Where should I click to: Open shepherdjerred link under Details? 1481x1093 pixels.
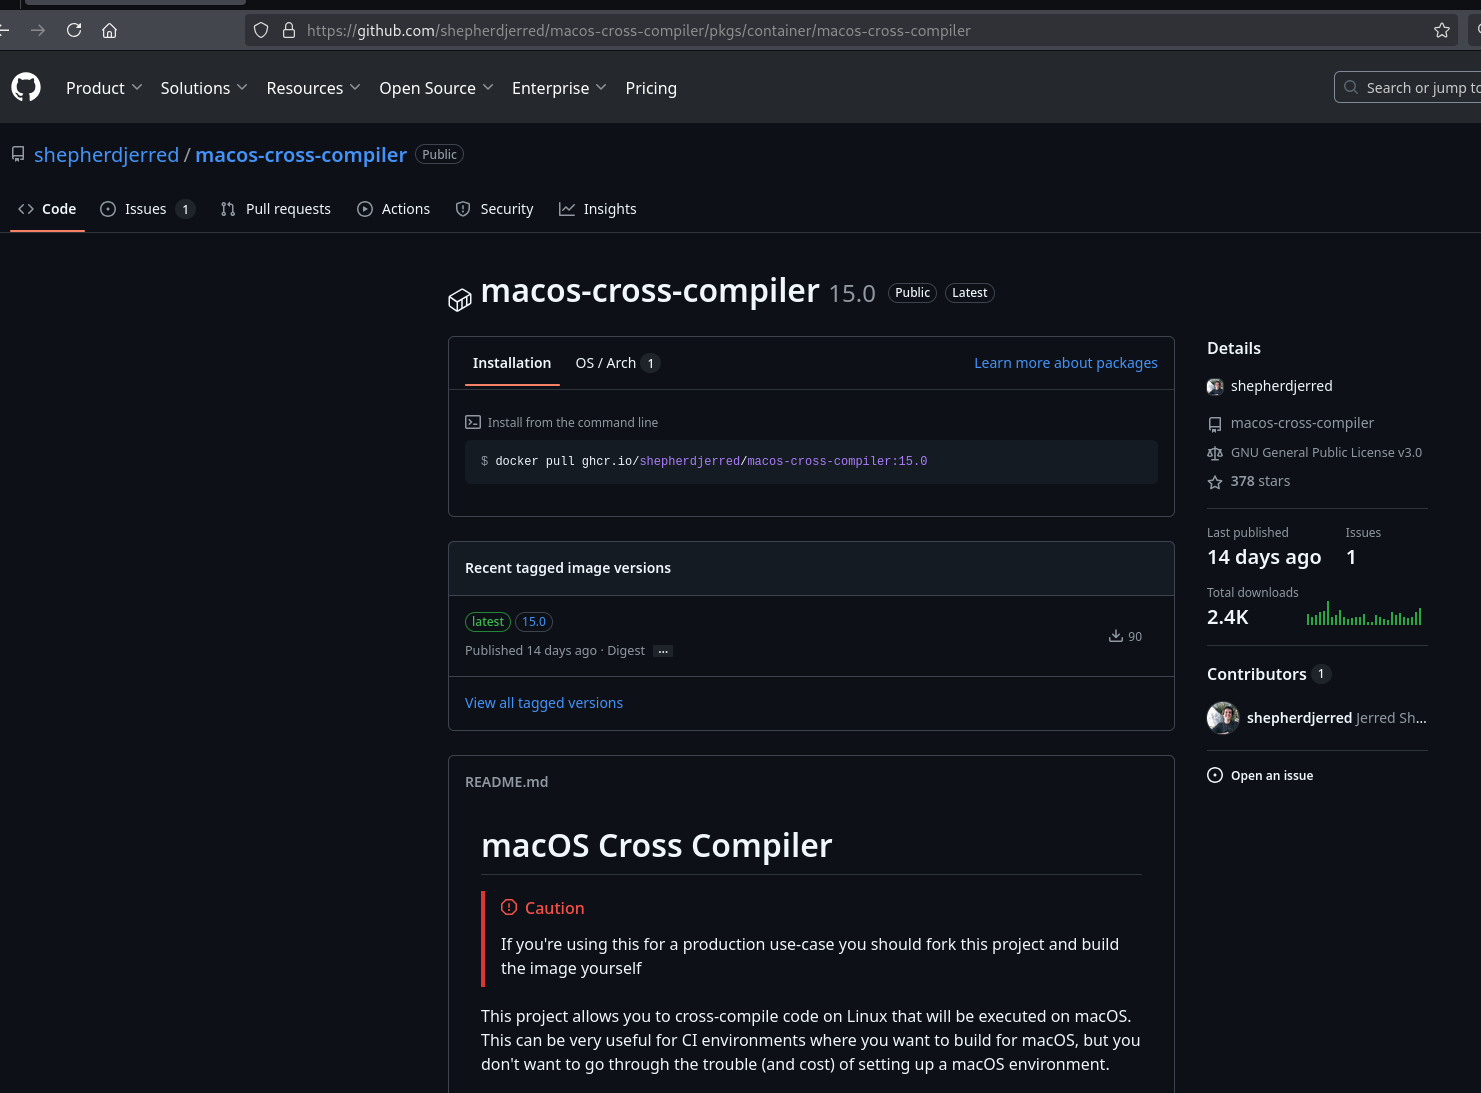pos(1282,386)
